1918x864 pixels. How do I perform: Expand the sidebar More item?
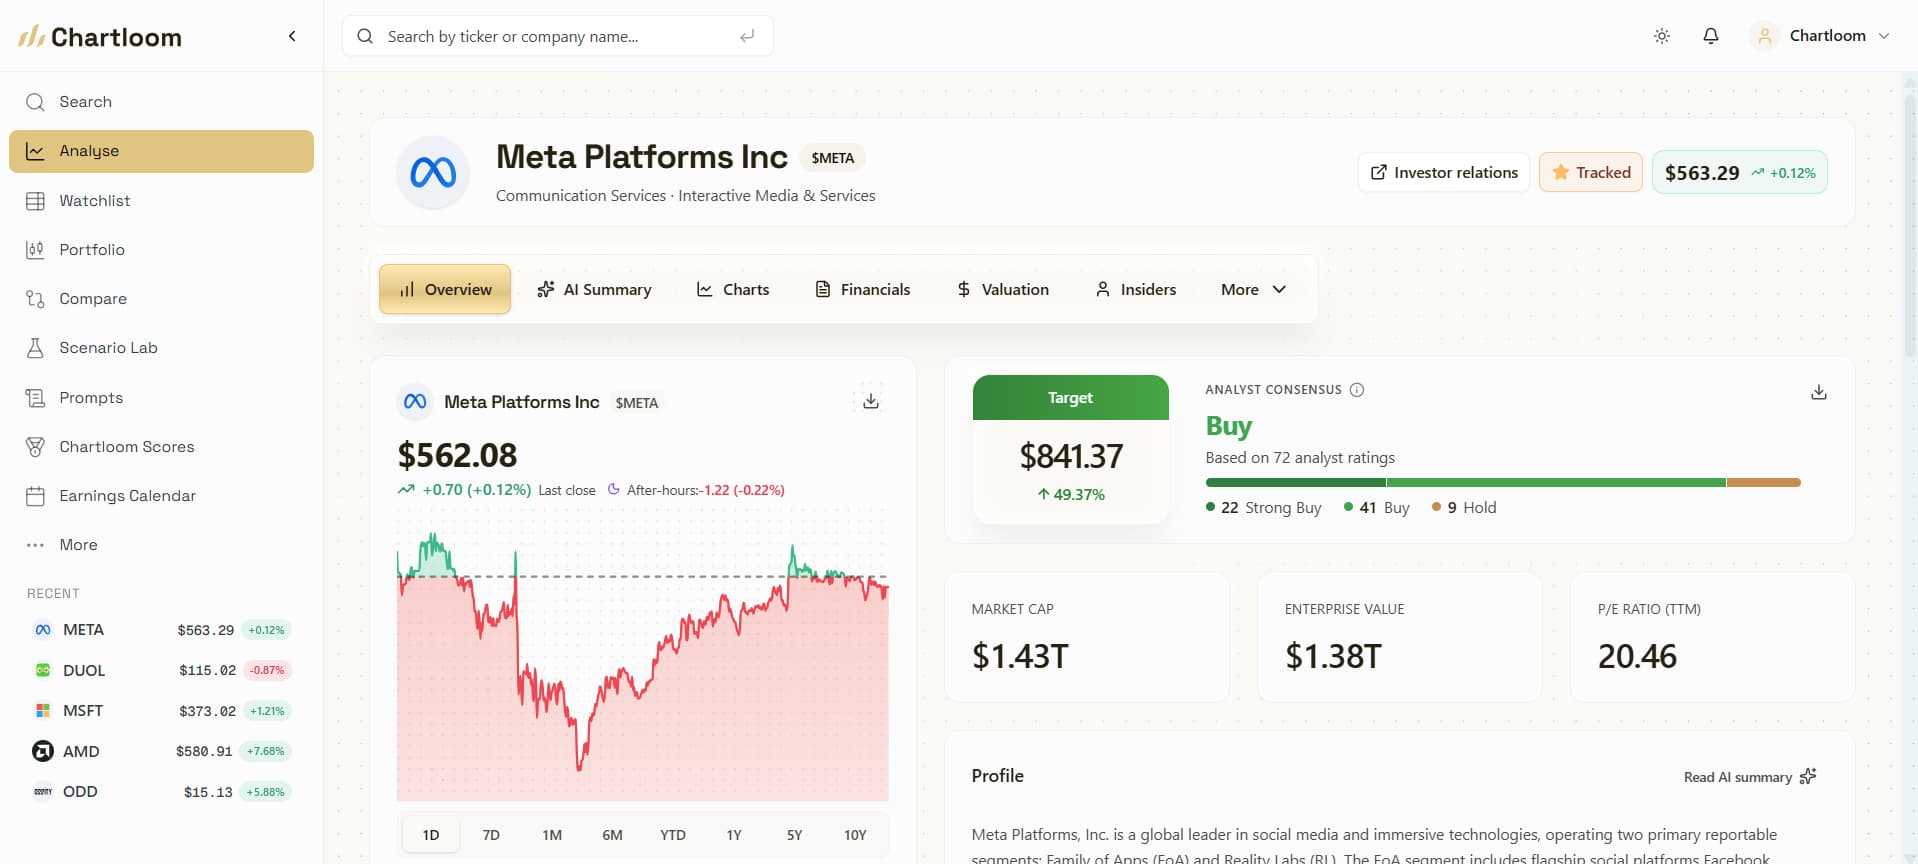coord(161,545)
